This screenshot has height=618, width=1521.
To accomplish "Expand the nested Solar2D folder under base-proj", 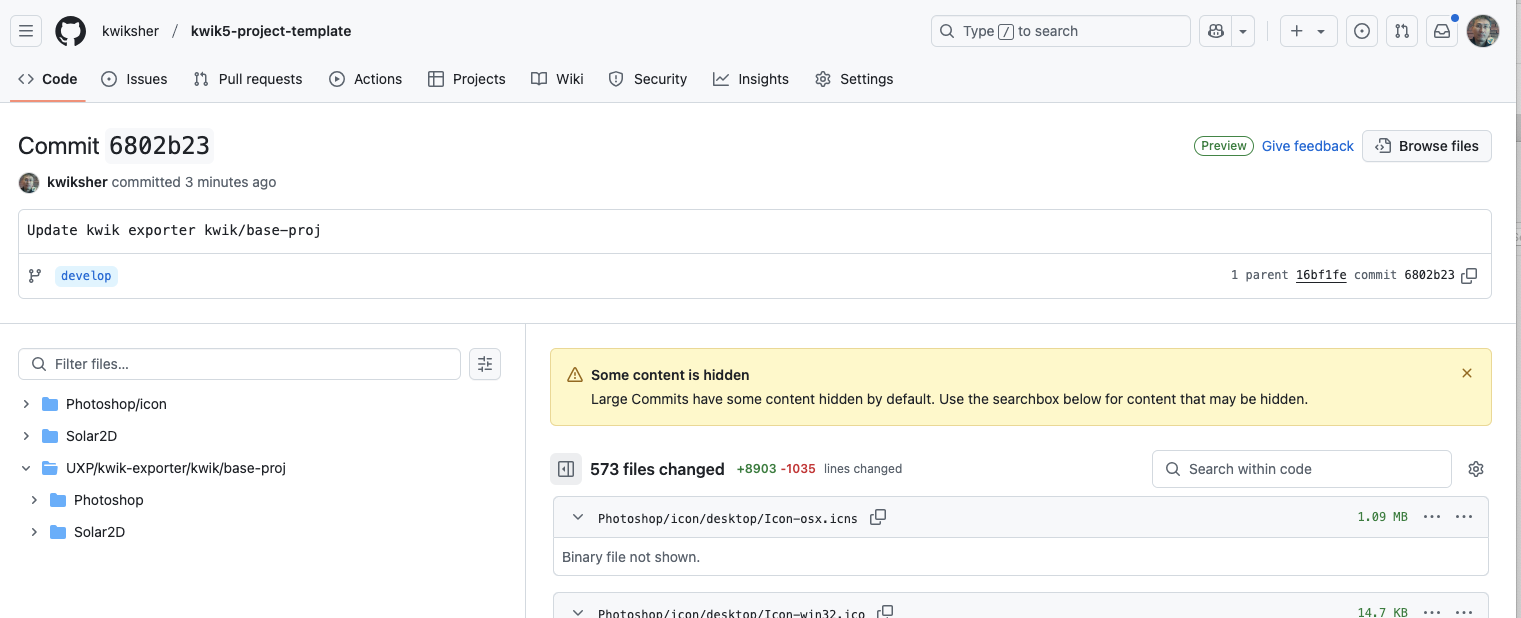I will (34, 532).
